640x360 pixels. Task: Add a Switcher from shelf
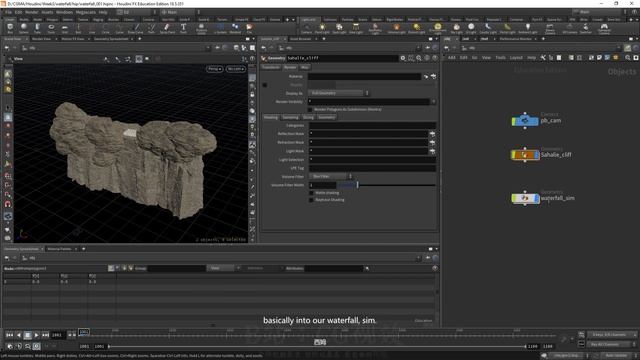click(x=586, y=28)
